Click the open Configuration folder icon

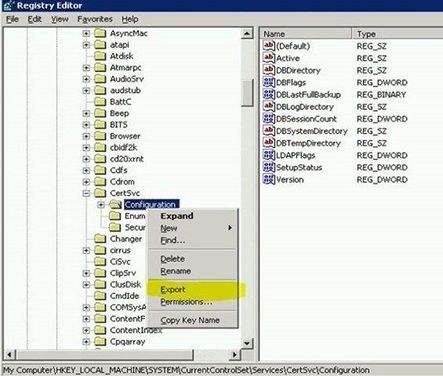[115, 204]
